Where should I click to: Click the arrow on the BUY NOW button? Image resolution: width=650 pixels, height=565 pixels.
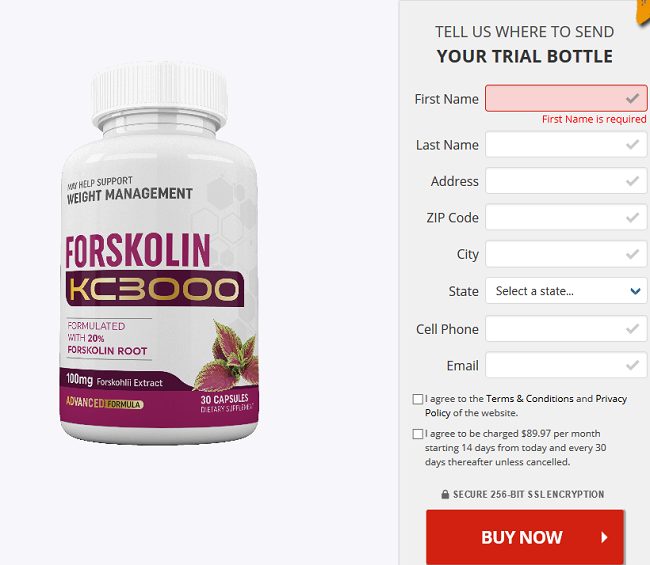coord(604,538)
